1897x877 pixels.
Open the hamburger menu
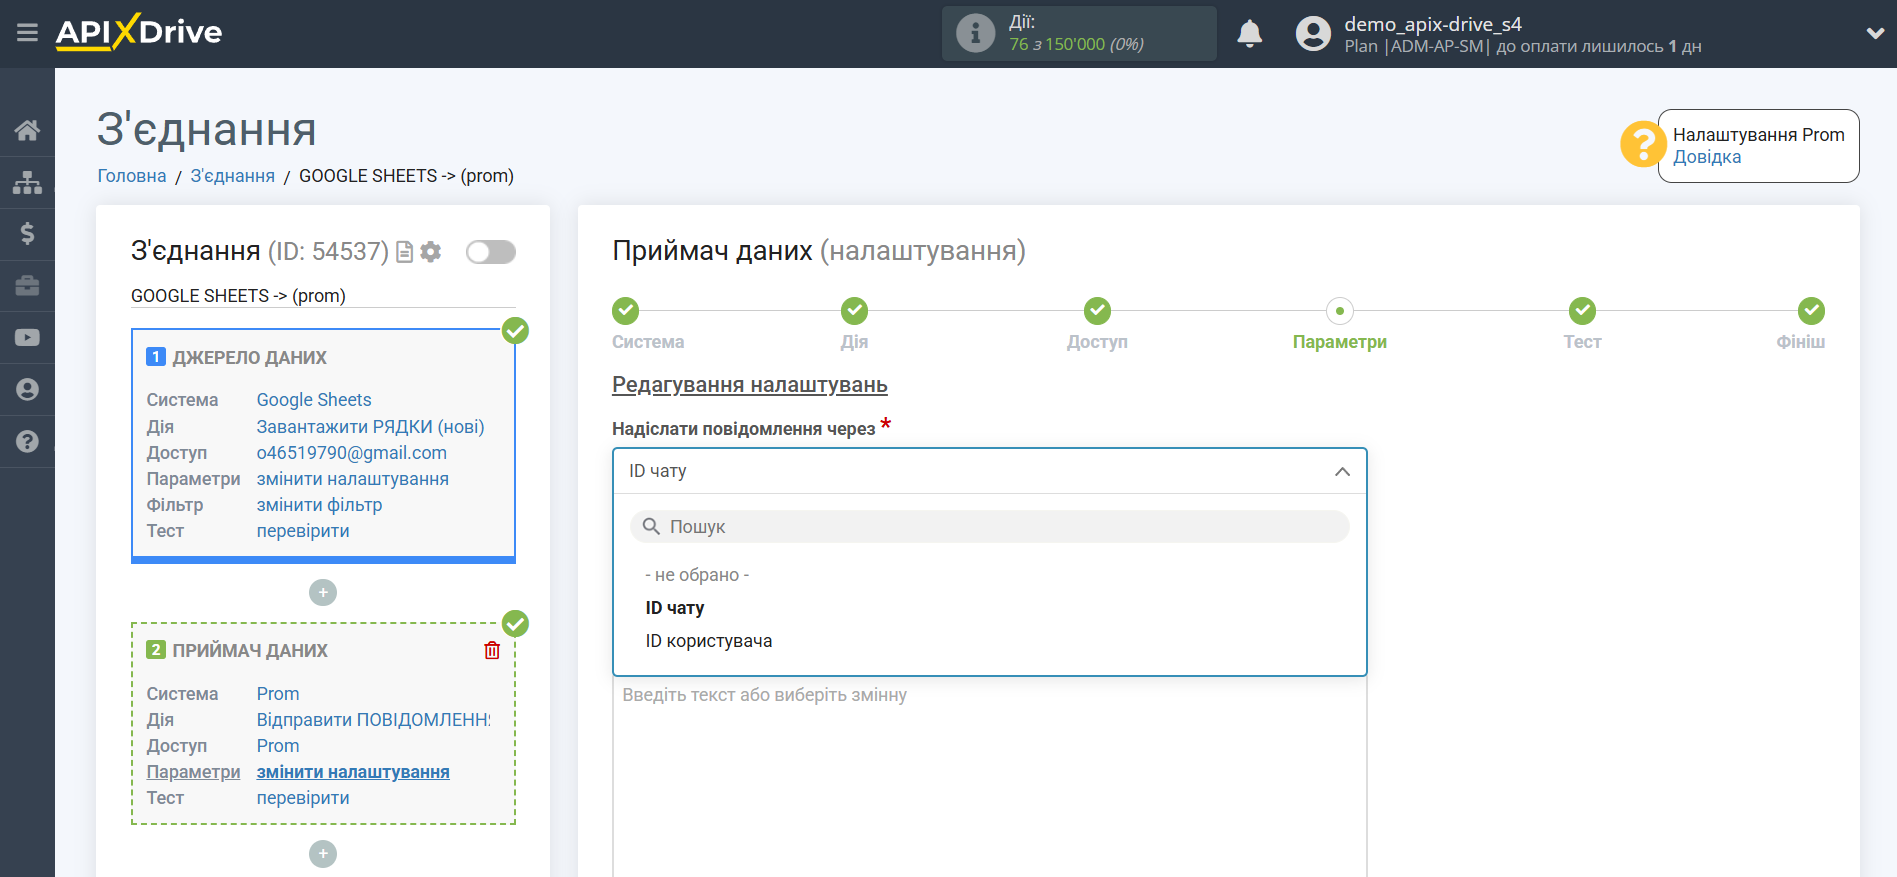coord(27,33)
